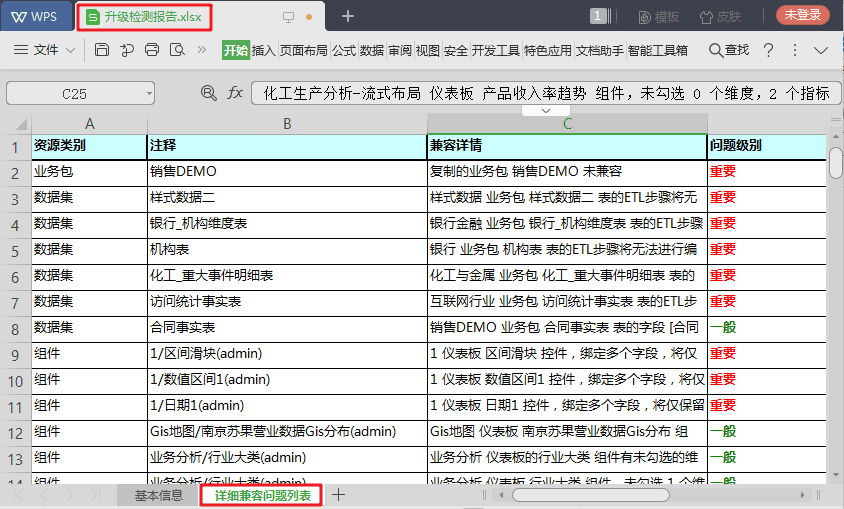Click the Print Preview icon

(x=177, y=50)
